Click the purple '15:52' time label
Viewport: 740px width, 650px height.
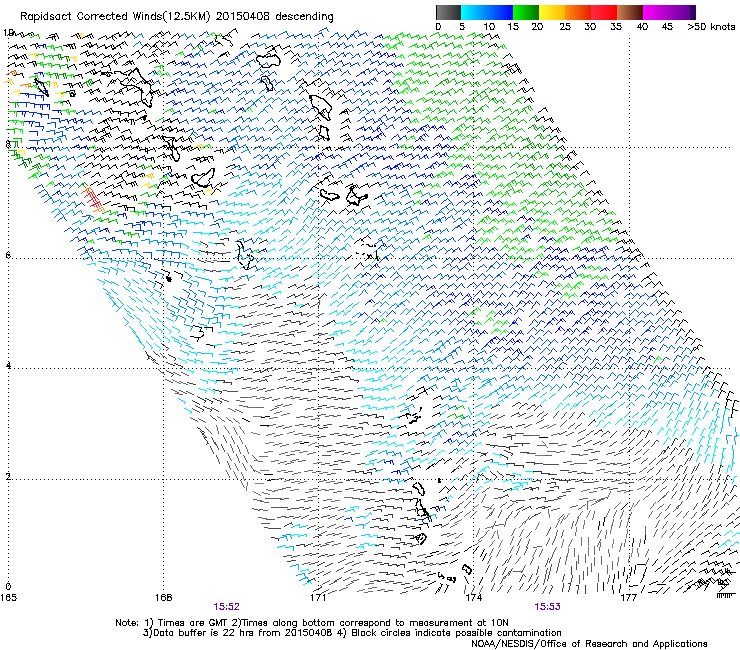point(227,607)
